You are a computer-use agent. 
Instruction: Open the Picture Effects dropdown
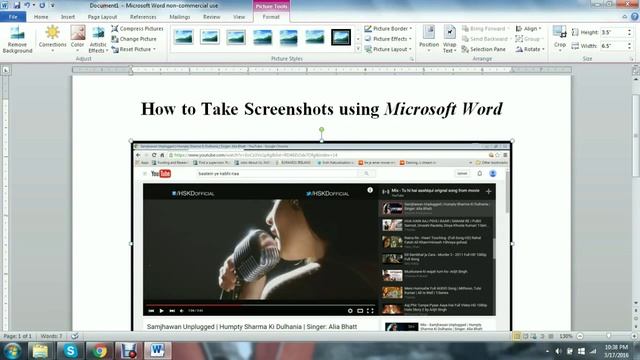pyautogui.click(x=388, y=39)
